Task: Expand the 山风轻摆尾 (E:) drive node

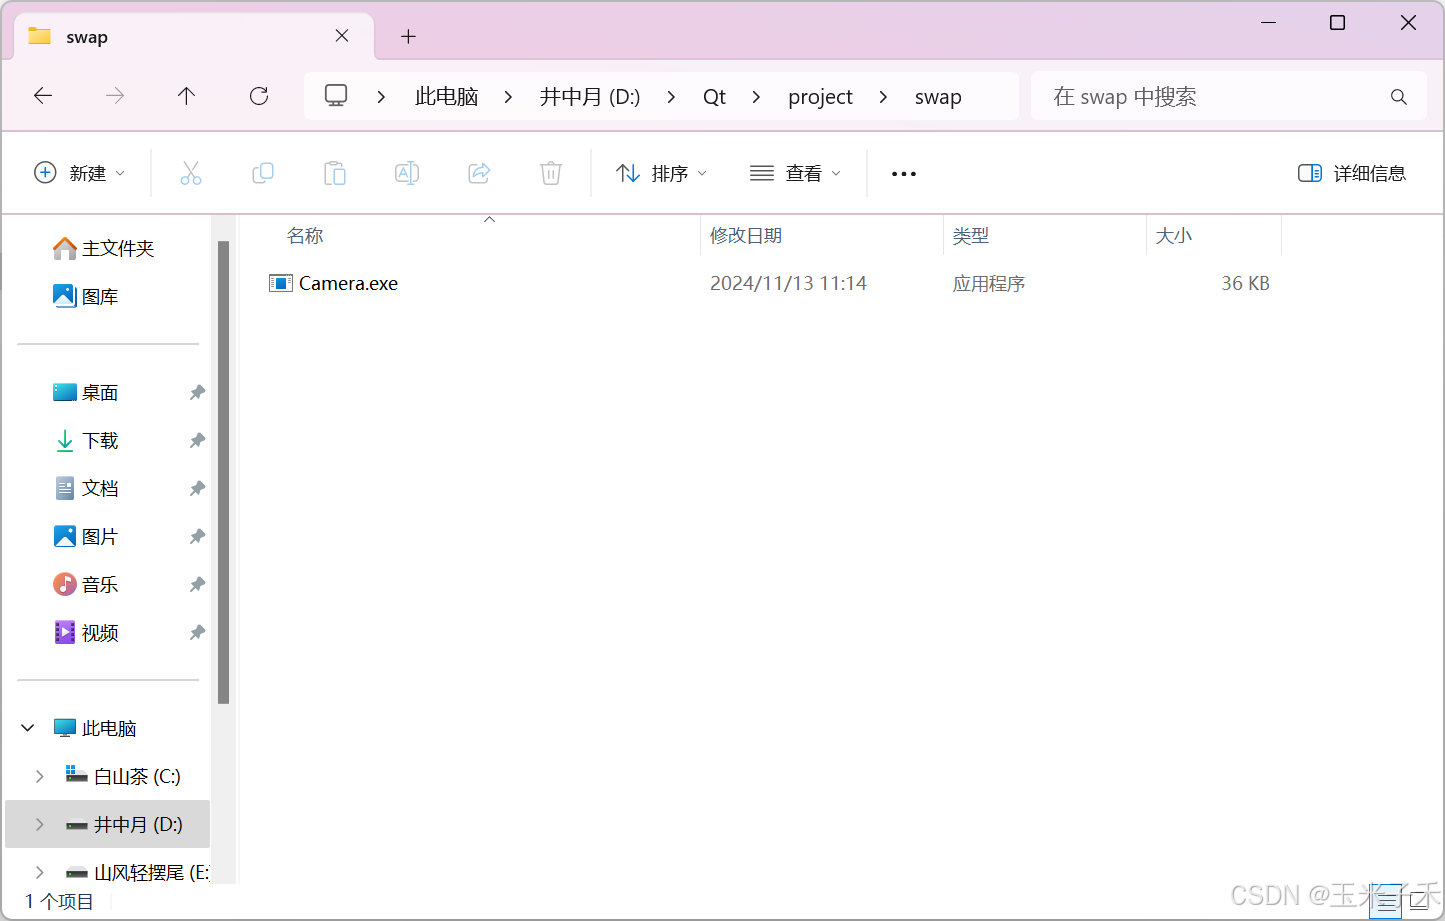Action: (x=40, y=872)
